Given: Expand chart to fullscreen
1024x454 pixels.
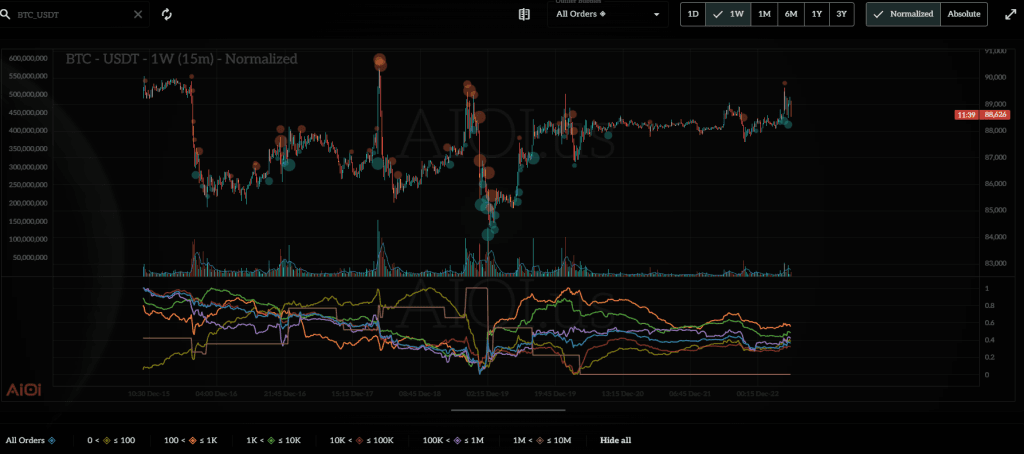Looking at the screenshot, I should [x=1006, y=14].
